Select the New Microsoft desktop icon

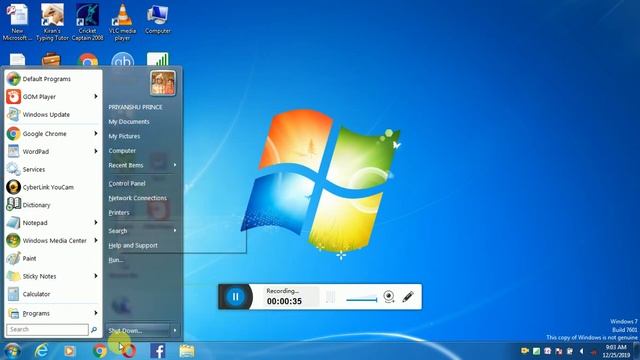[17, 22]
